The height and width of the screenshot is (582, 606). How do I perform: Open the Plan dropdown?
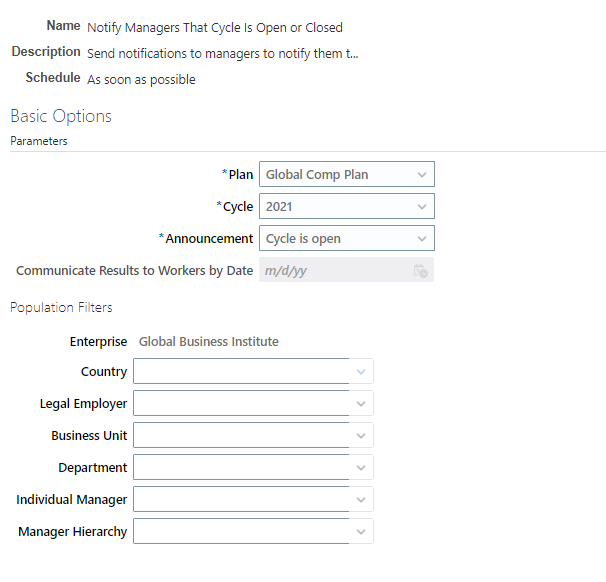pos(346,175)
